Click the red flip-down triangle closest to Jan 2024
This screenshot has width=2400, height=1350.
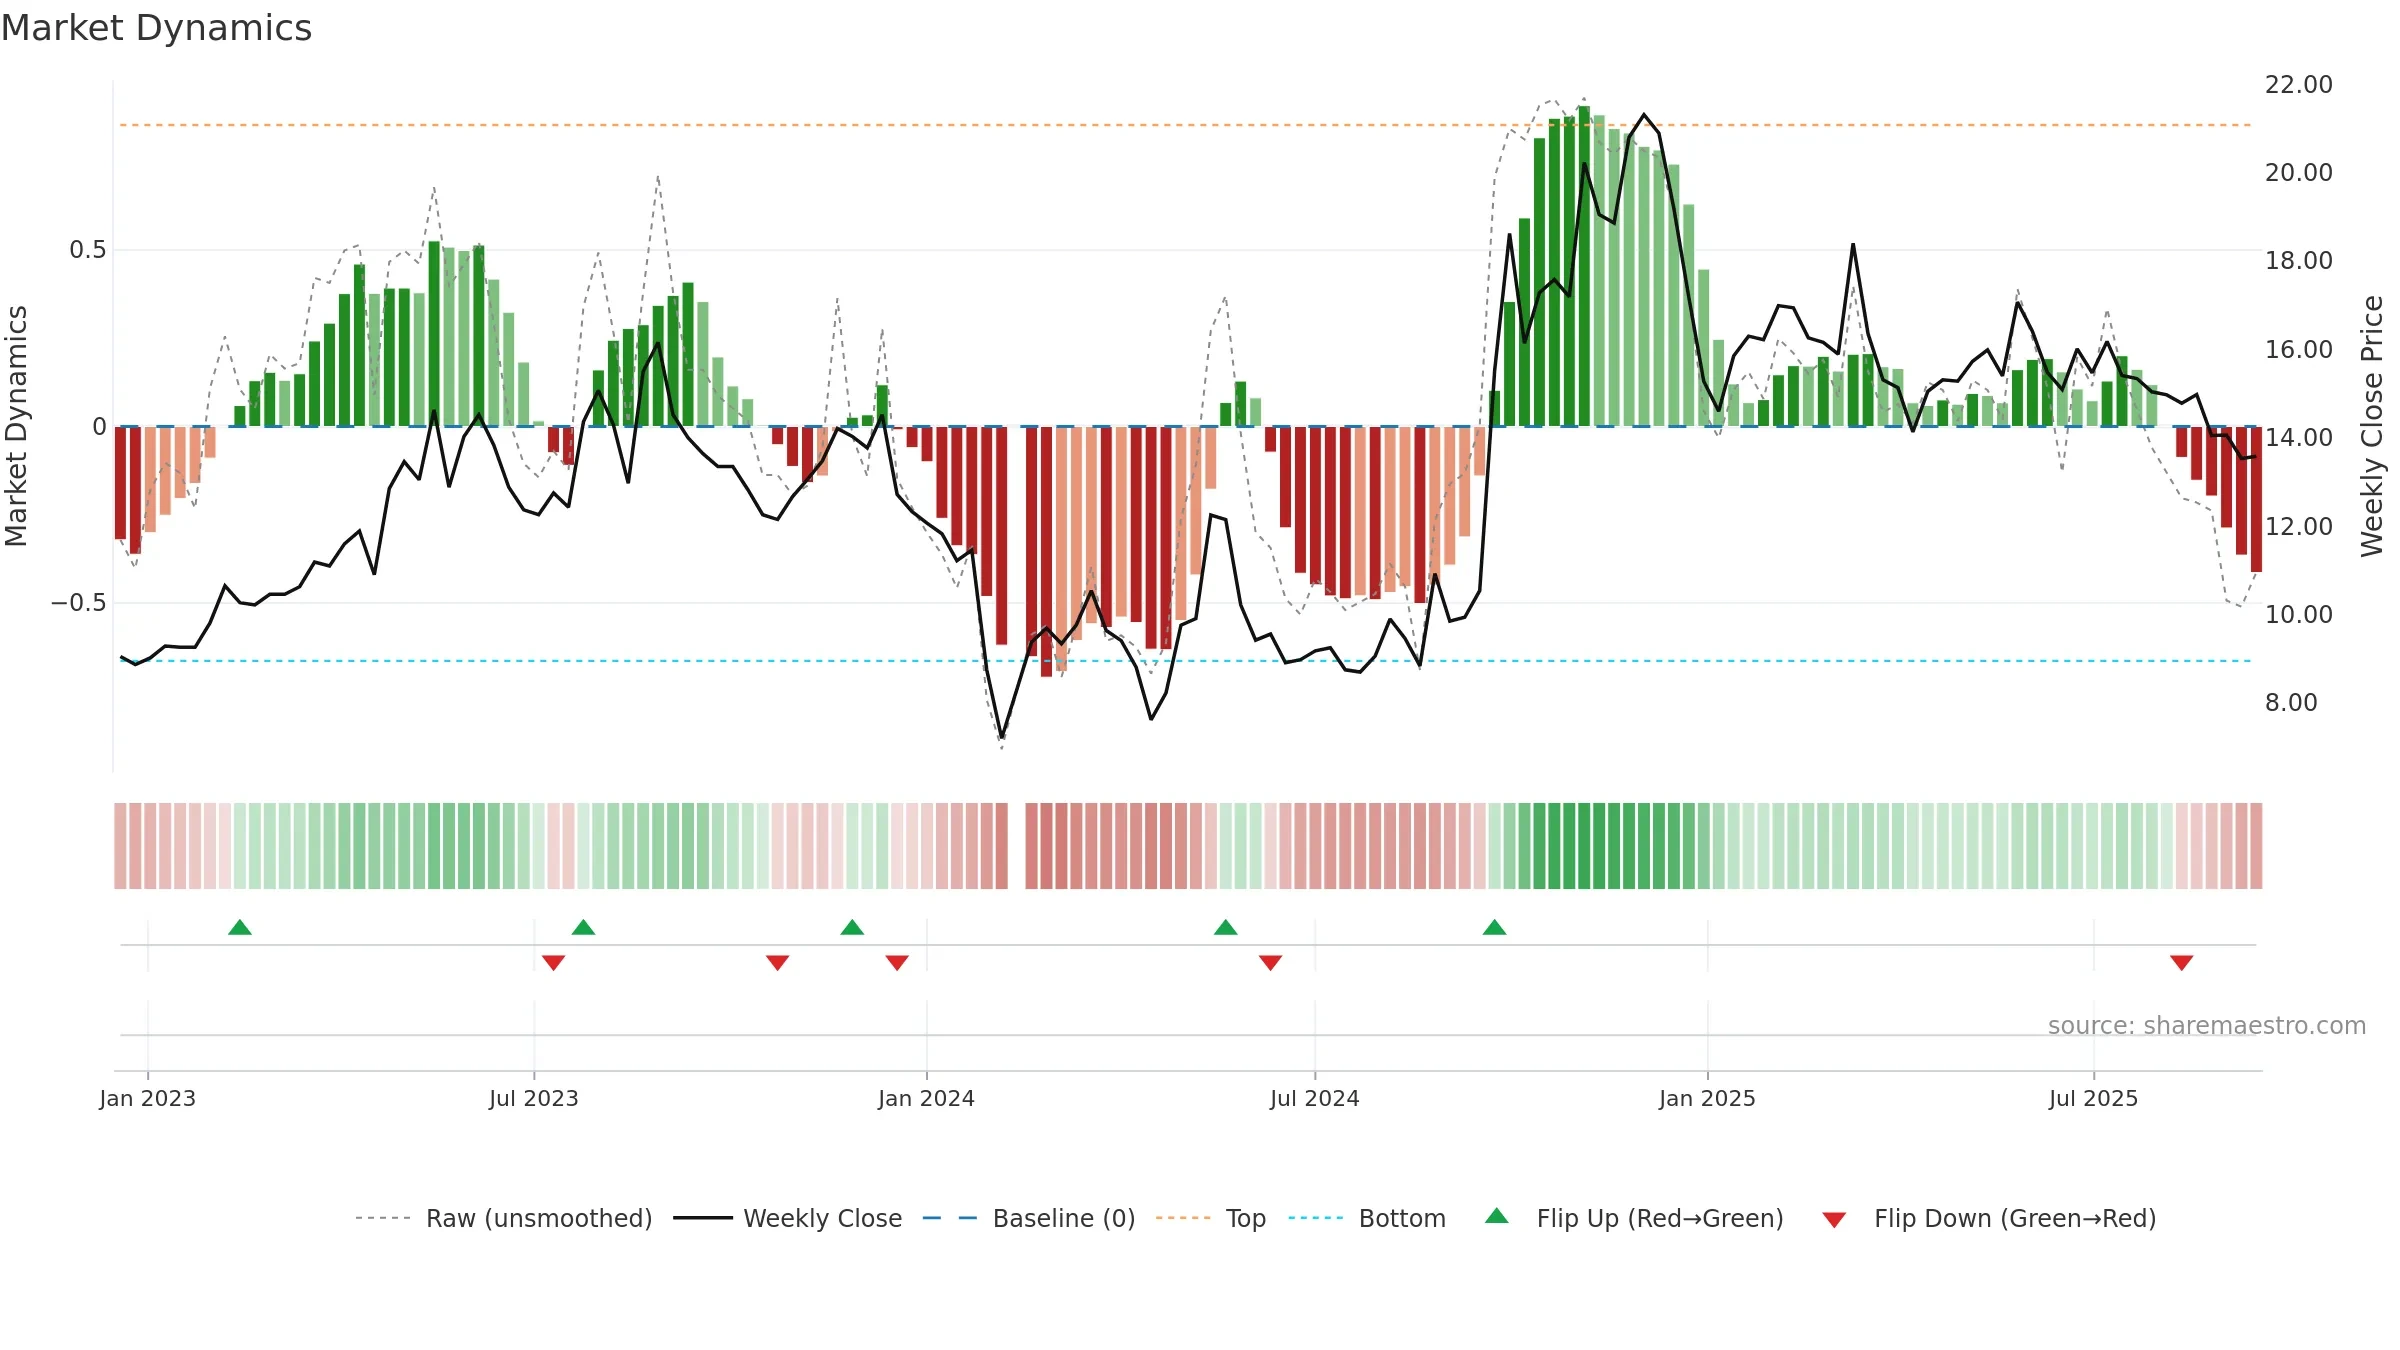897,962
